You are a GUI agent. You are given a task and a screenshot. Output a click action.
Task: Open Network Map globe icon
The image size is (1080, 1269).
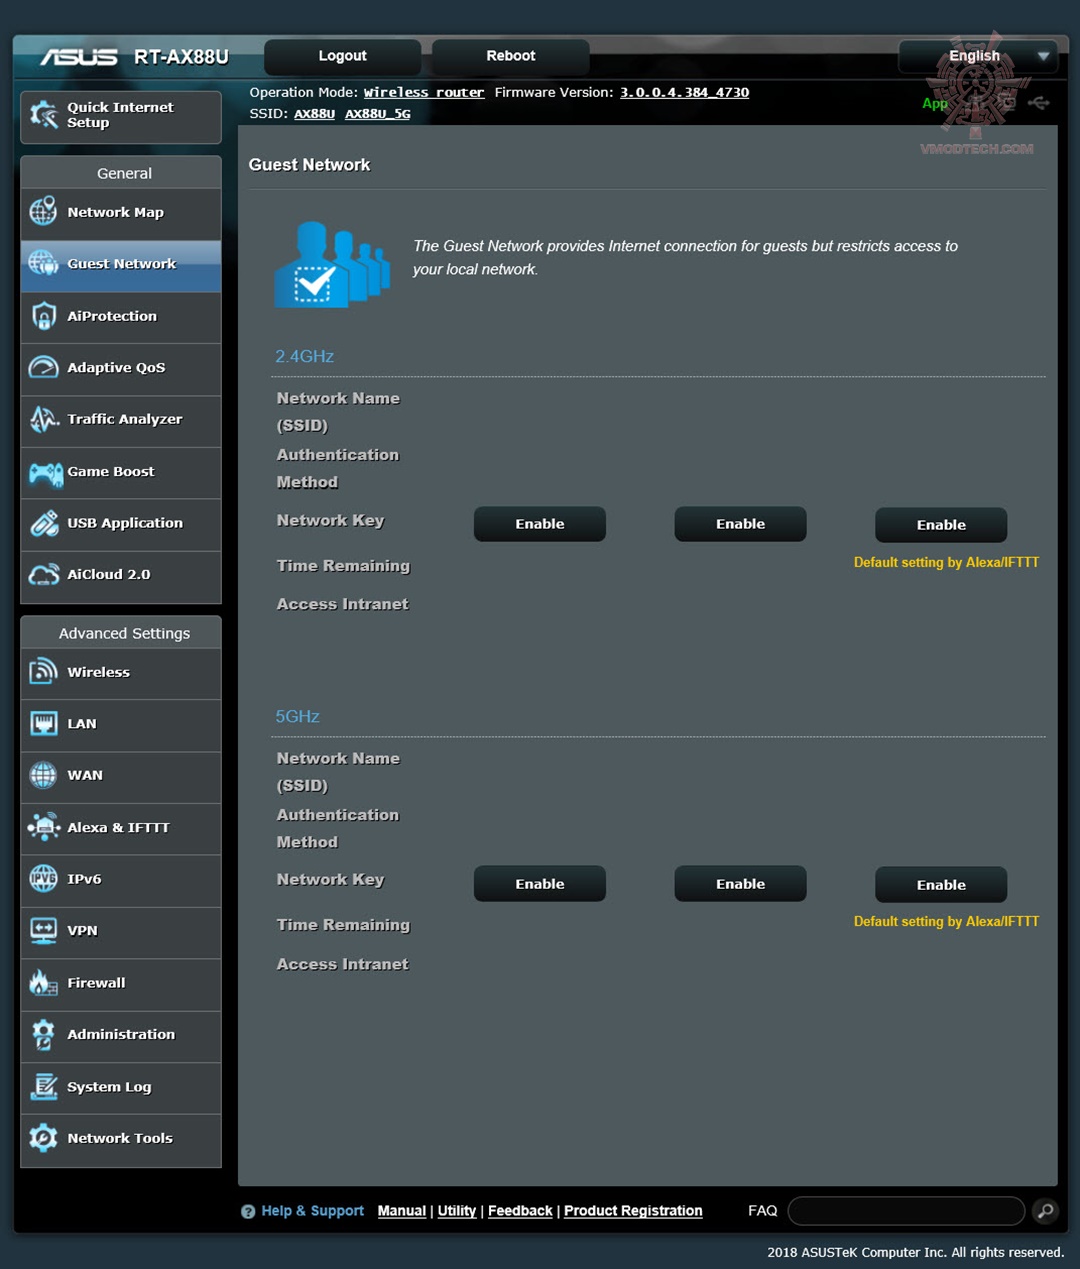(x=43, y=211)
